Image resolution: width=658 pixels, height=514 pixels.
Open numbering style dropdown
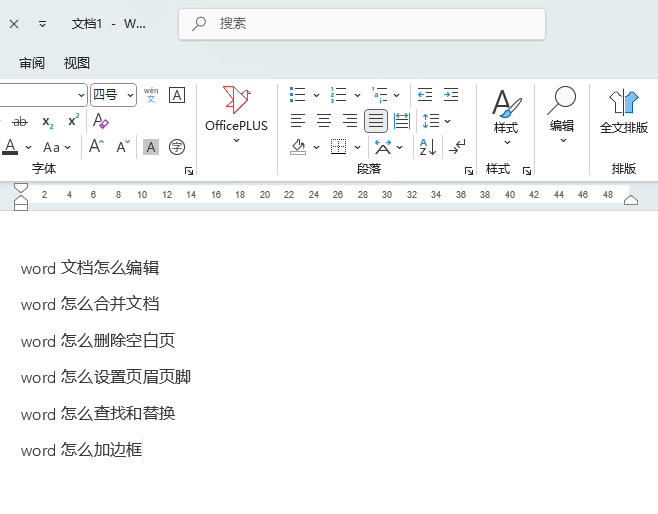point(357,95)
